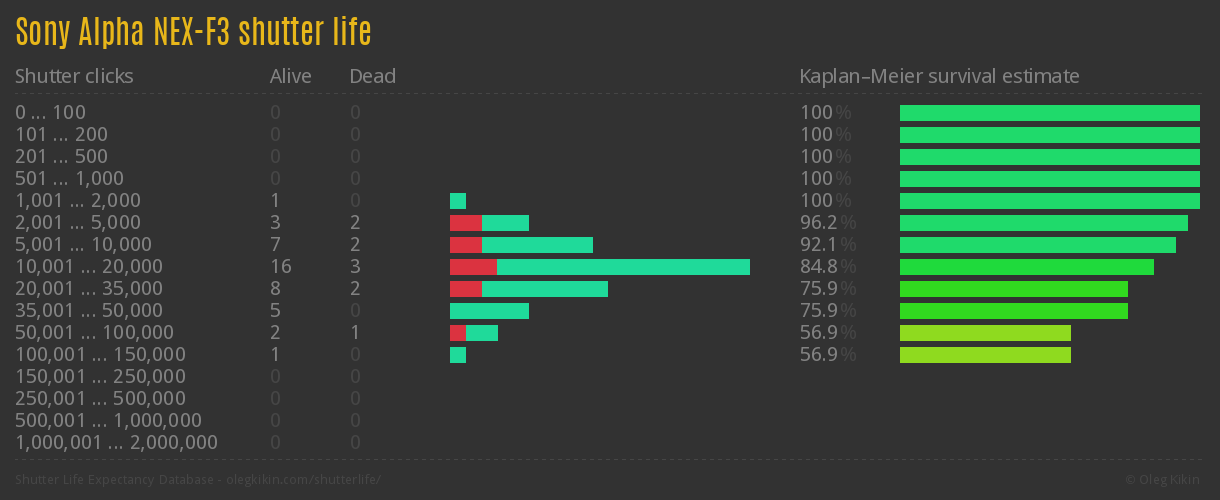Select the "Alive" column header
This screenshot has width=1220, height=500.
click(290, 76)
